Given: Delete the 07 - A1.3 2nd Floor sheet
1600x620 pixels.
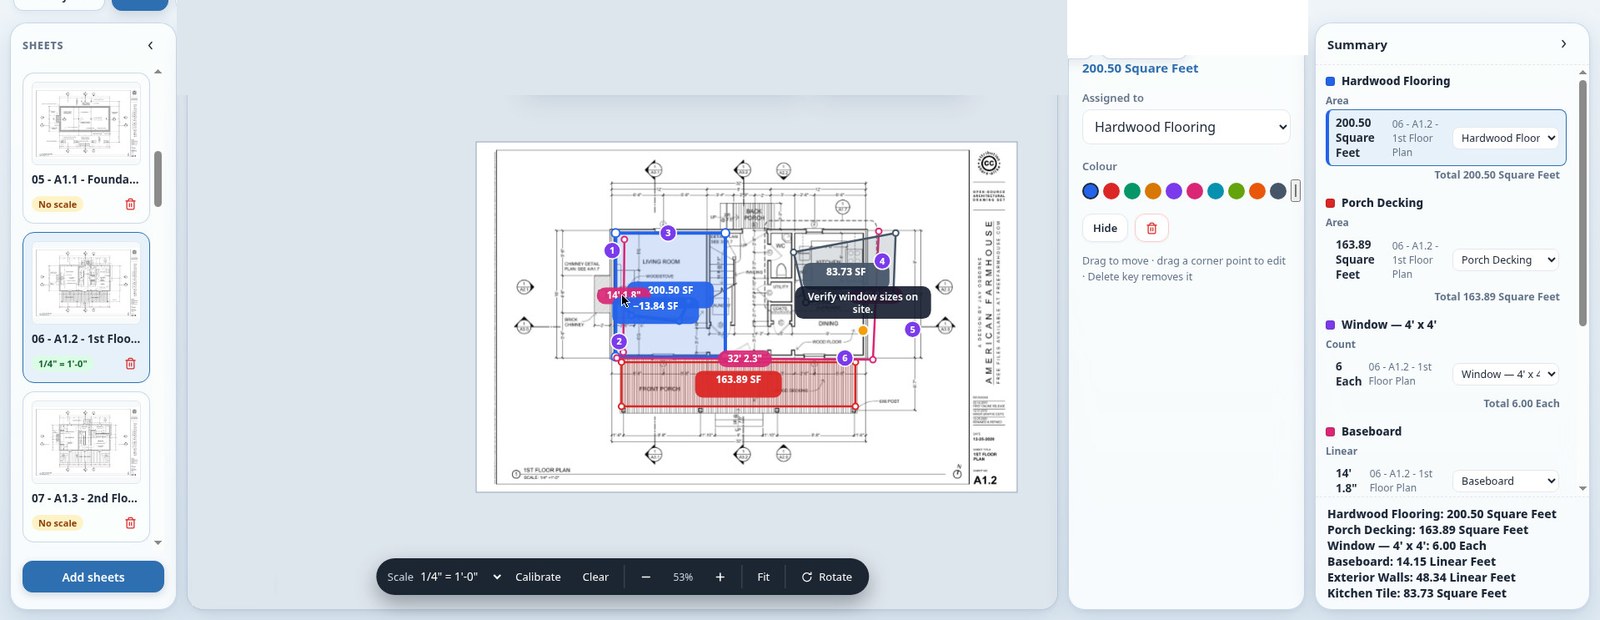Looking at the screenshot, I should point(130,523).
